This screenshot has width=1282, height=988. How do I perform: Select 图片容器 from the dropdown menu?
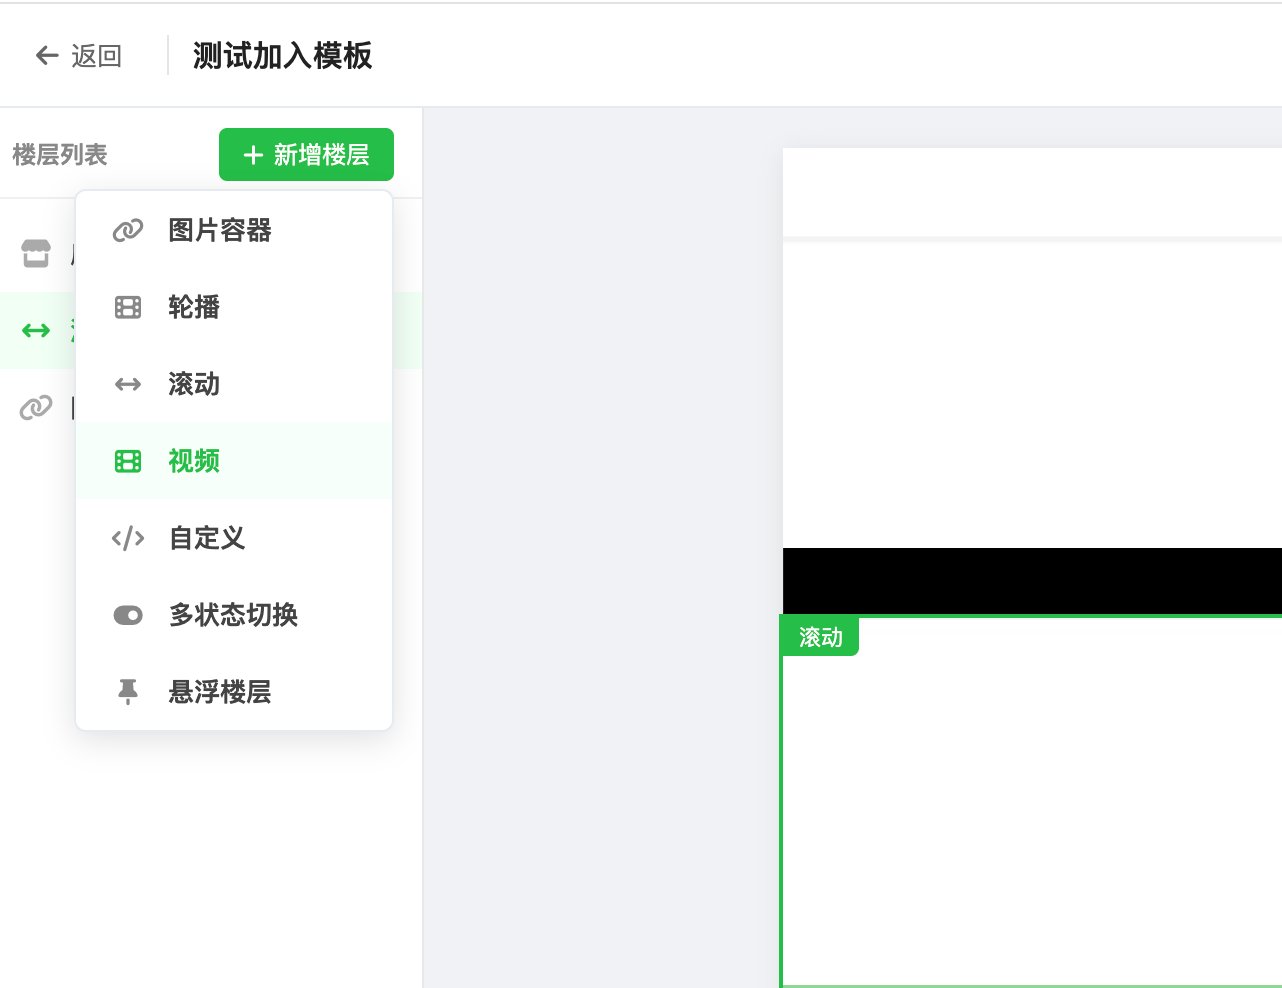tap(234, 230)
